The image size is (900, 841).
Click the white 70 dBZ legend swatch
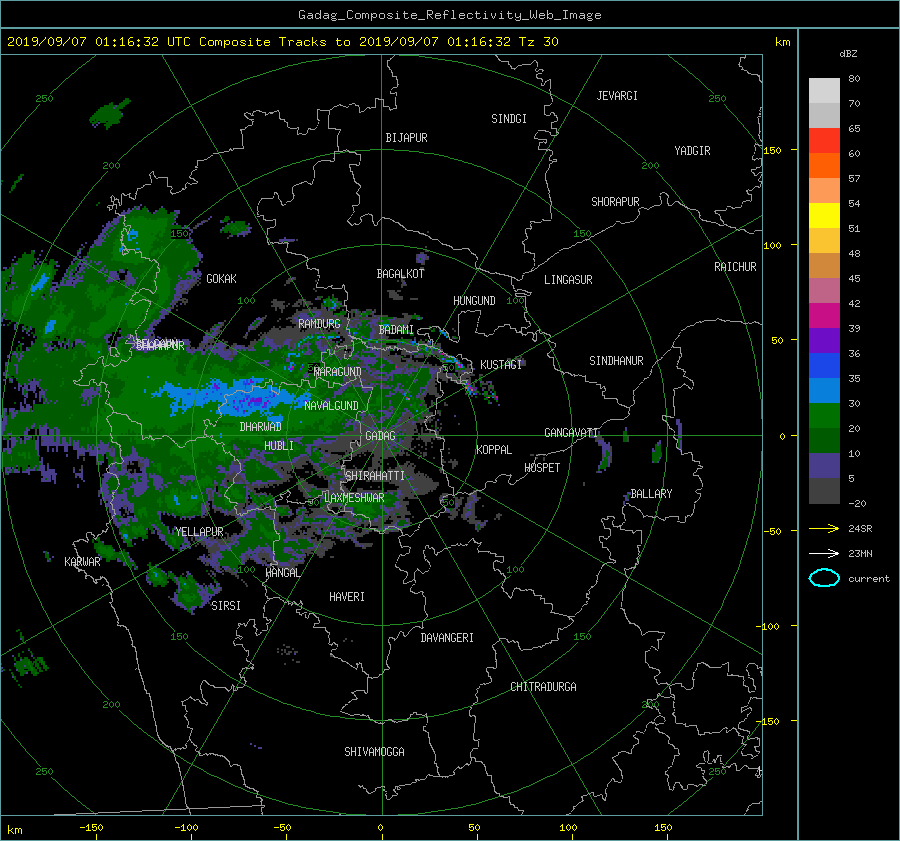pyautogui.click(x=824, y=91)
